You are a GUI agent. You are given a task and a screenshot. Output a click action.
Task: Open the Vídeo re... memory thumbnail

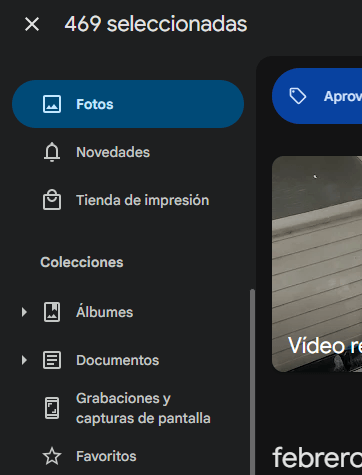[317, 264]
